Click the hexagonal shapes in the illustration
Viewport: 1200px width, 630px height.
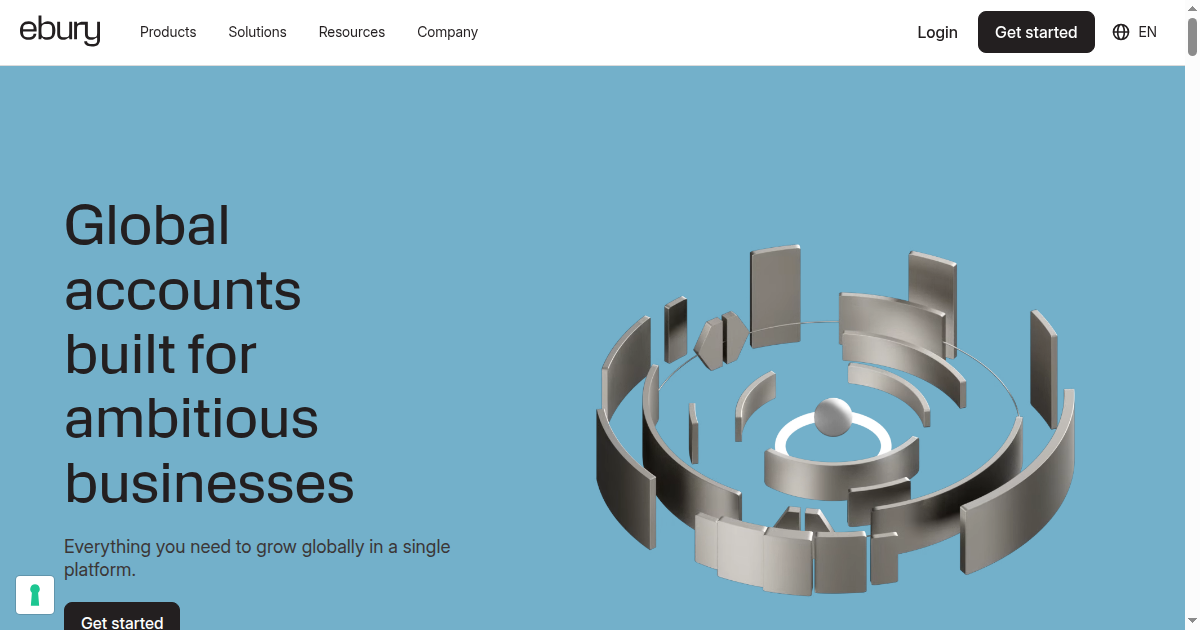tap(721, 339)
